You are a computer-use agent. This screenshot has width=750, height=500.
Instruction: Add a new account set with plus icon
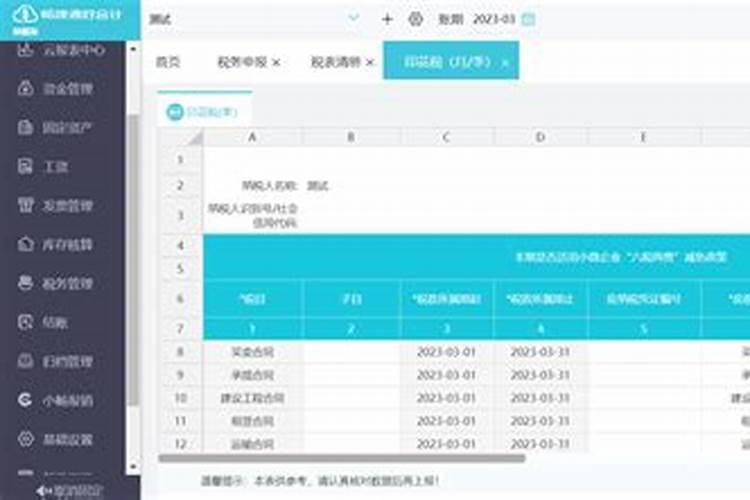click(x=387, y=19)
